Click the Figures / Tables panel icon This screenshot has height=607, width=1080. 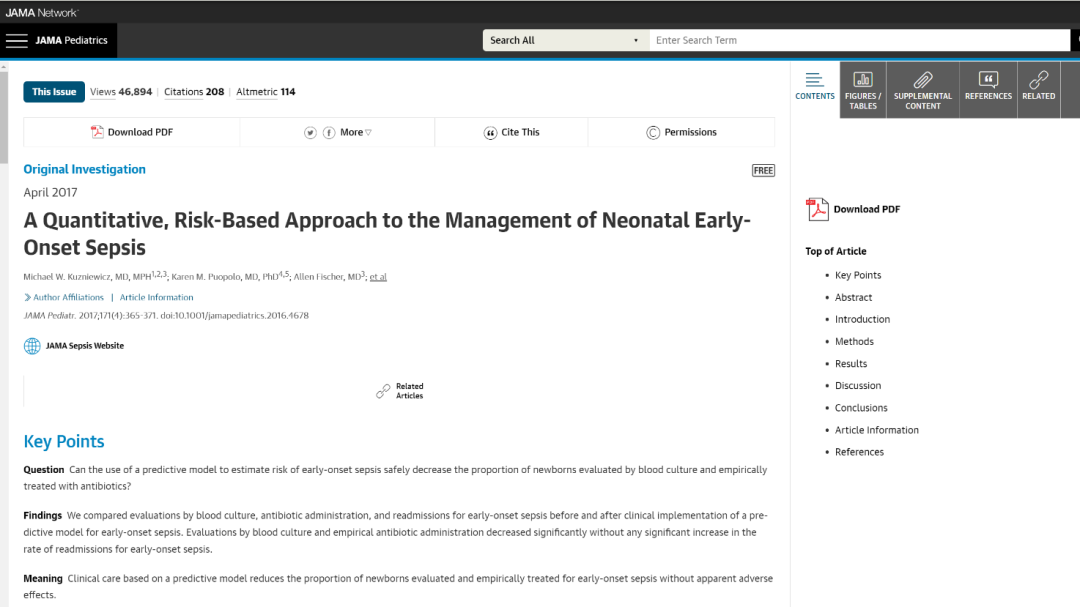click(x=862, y=80)
